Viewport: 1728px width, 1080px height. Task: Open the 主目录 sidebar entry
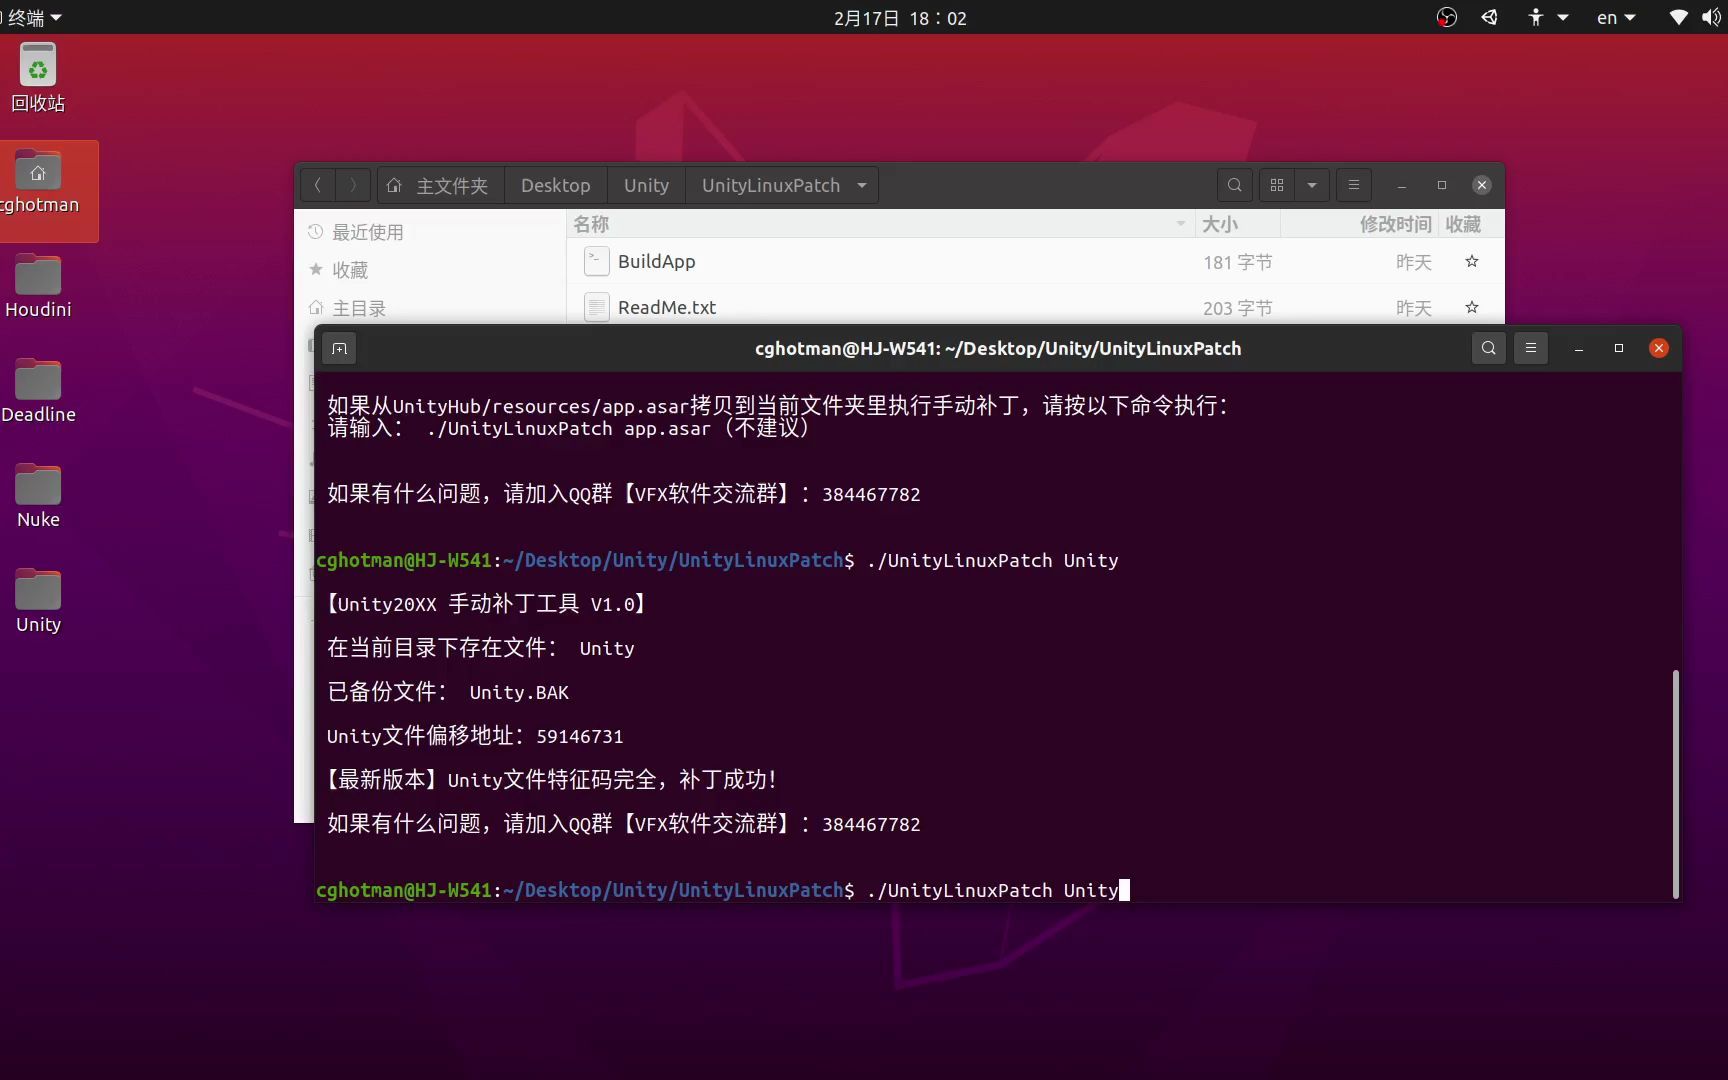(360, 308)
